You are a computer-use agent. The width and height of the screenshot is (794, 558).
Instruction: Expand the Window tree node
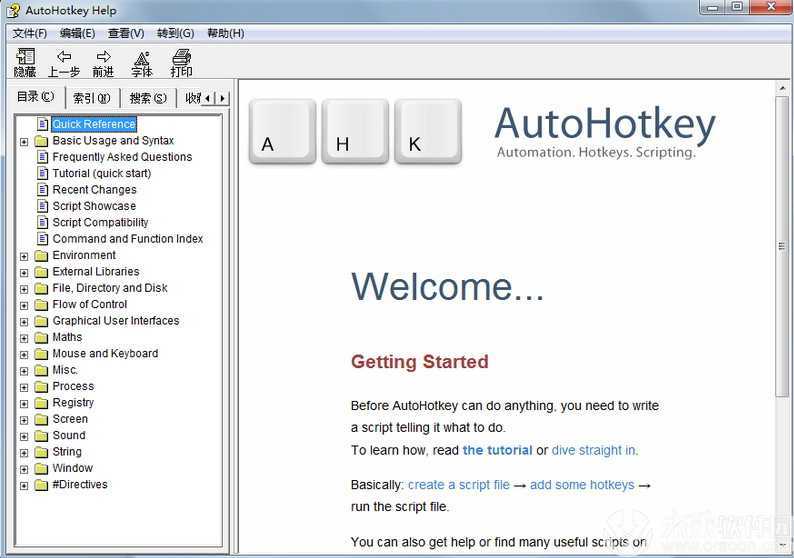pos(24,469)
